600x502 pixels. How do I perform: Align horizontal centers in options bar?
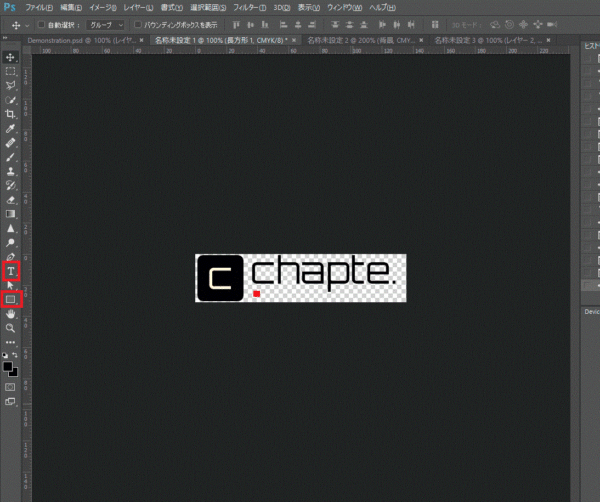tap(298, 25)
